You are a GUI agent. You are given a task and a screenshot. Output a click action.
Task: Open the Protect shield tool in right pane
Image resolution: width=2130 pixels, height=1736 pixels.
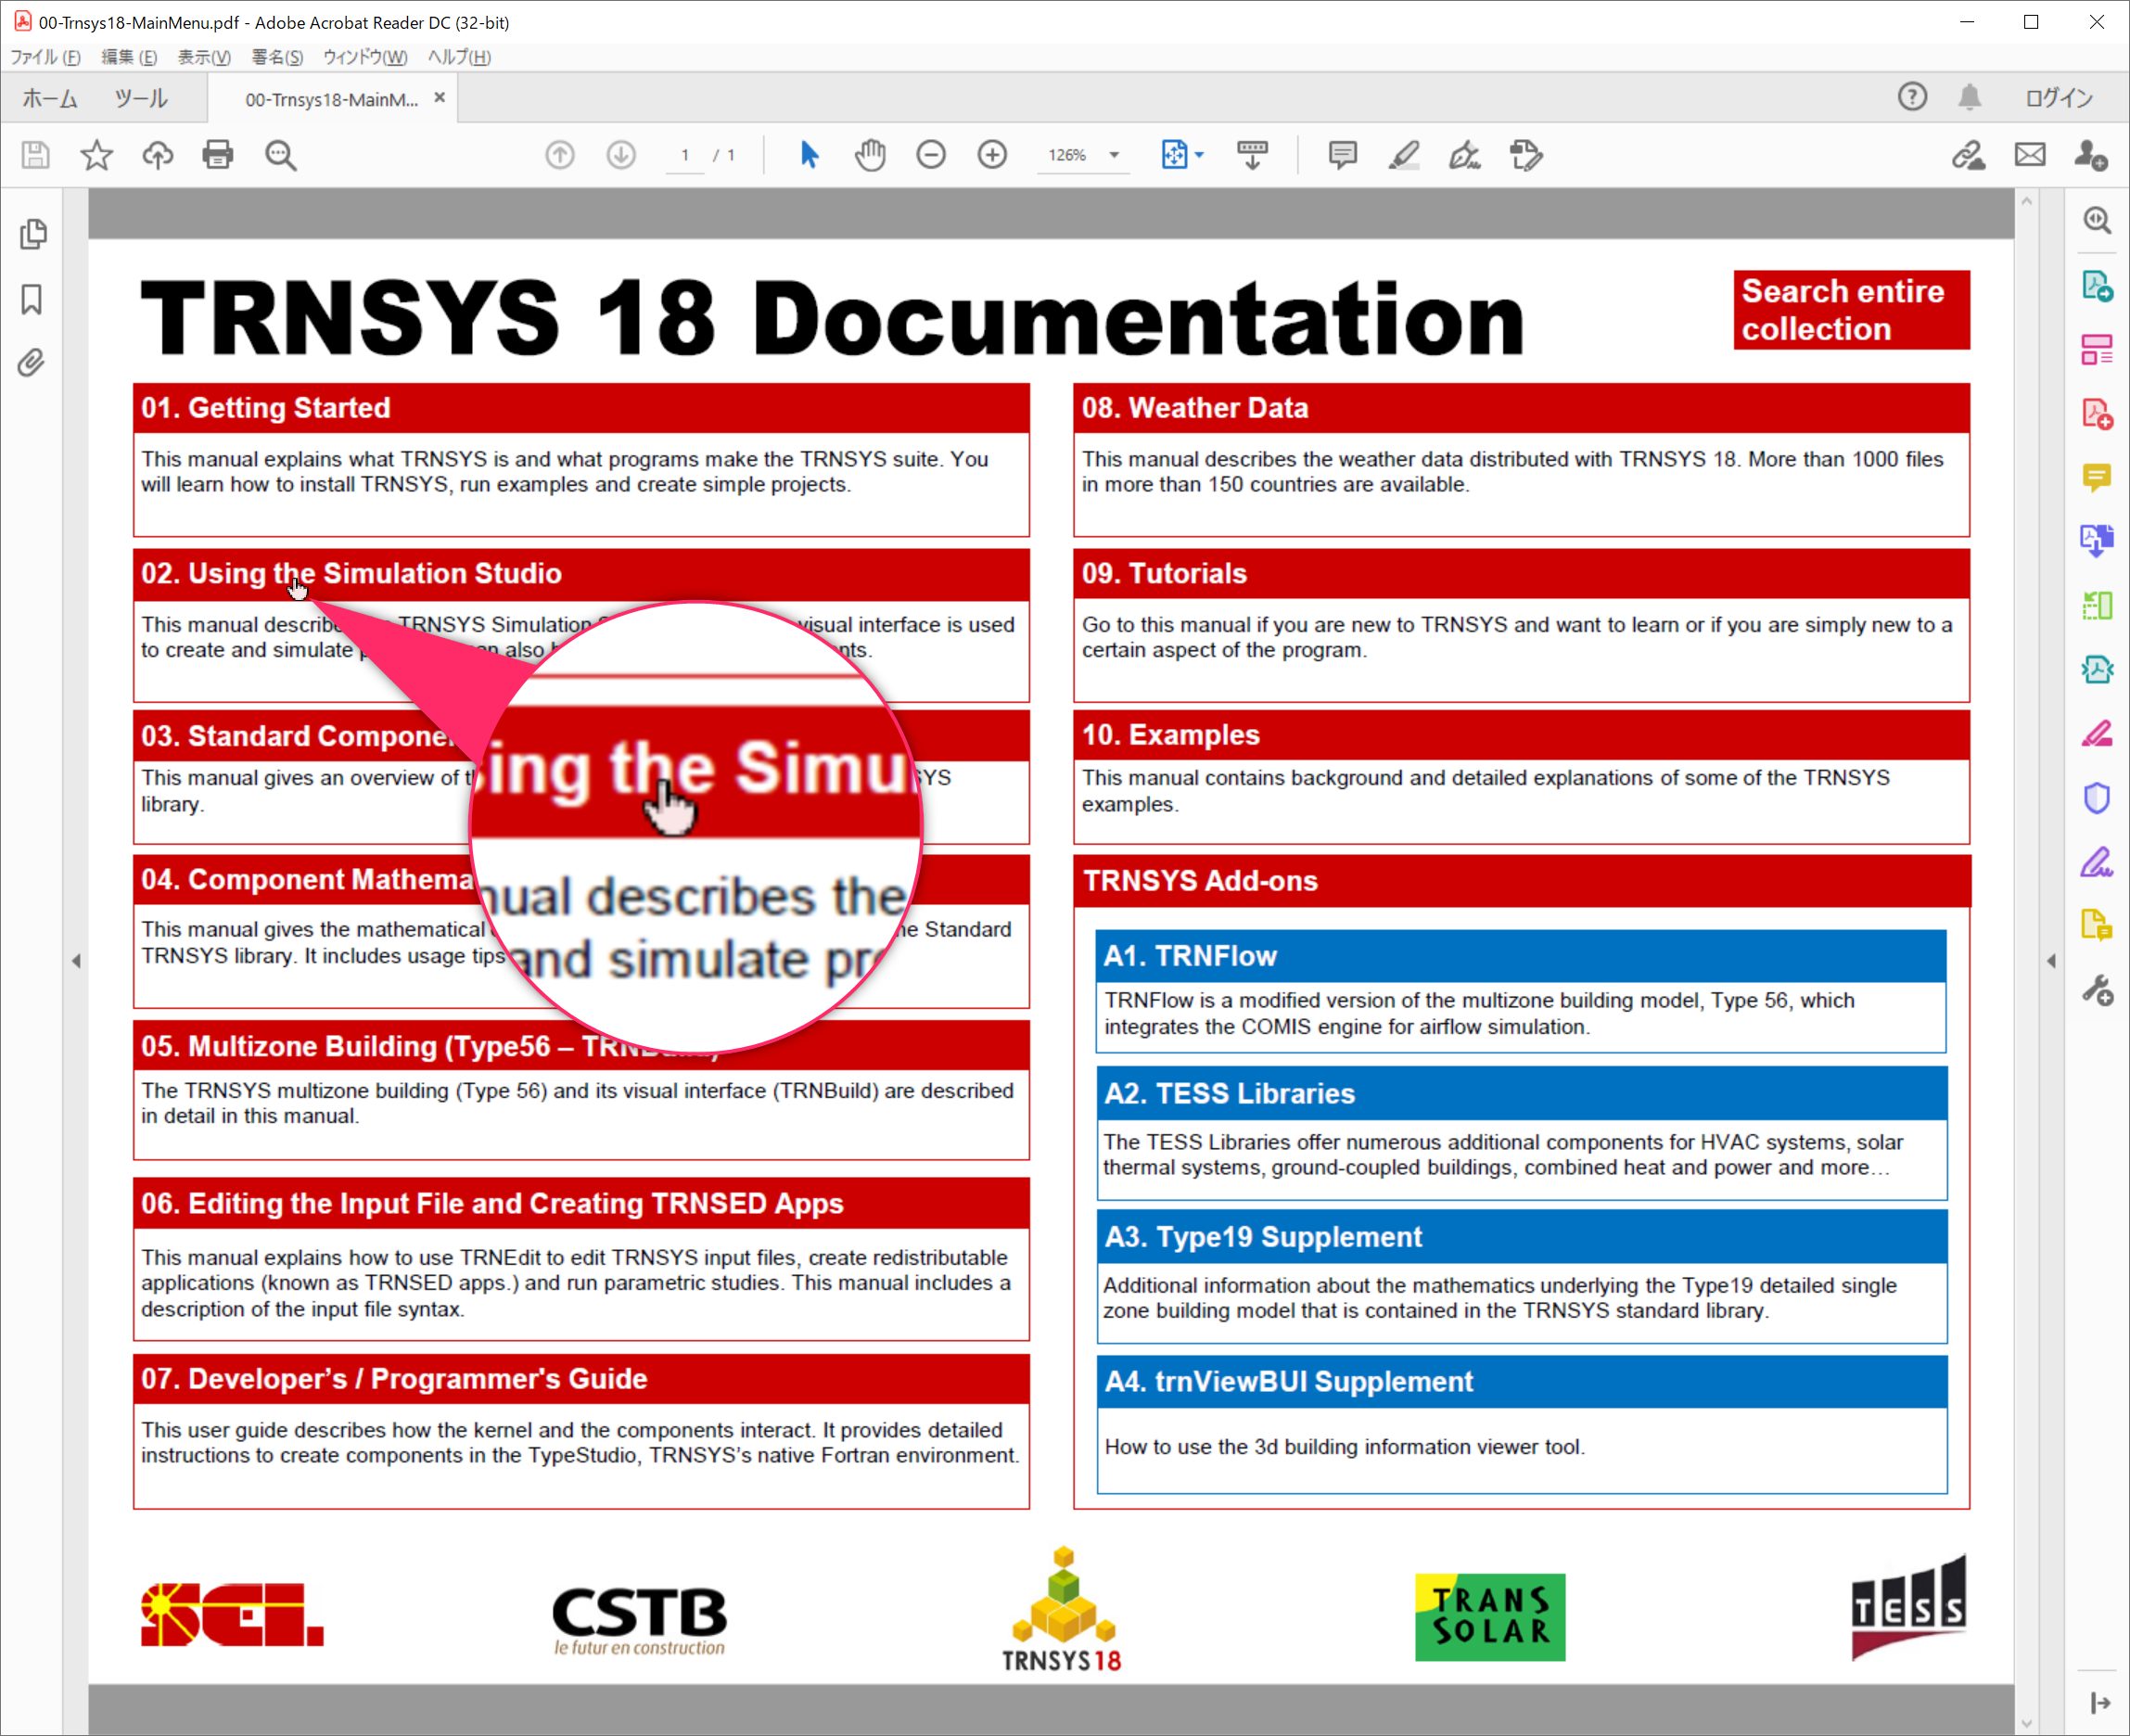tap(2097, 798)
